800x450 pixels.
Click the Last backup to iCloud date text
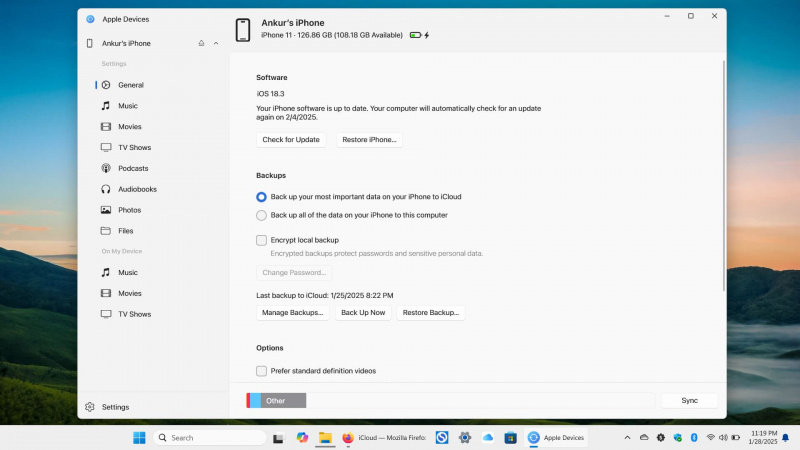[x=324, y=295]
